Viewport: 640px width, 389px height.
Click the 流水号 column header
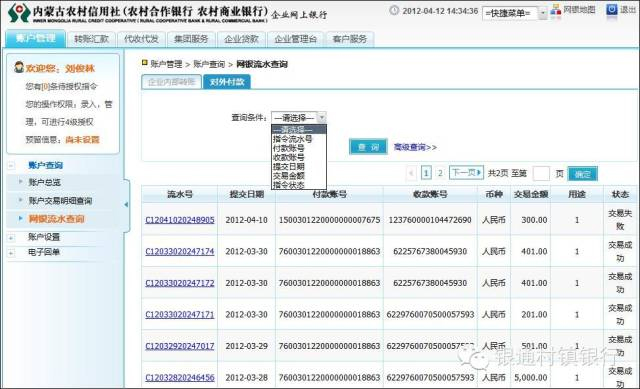[180, 194]
